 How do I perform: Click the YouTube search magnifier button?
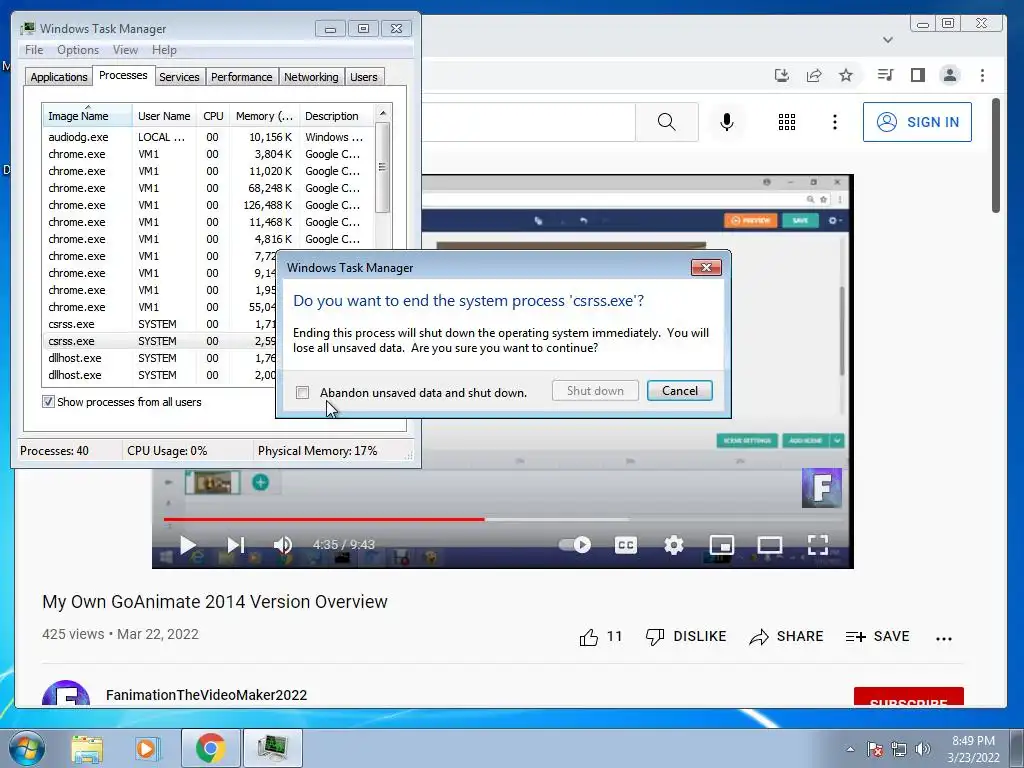(666, 121)
